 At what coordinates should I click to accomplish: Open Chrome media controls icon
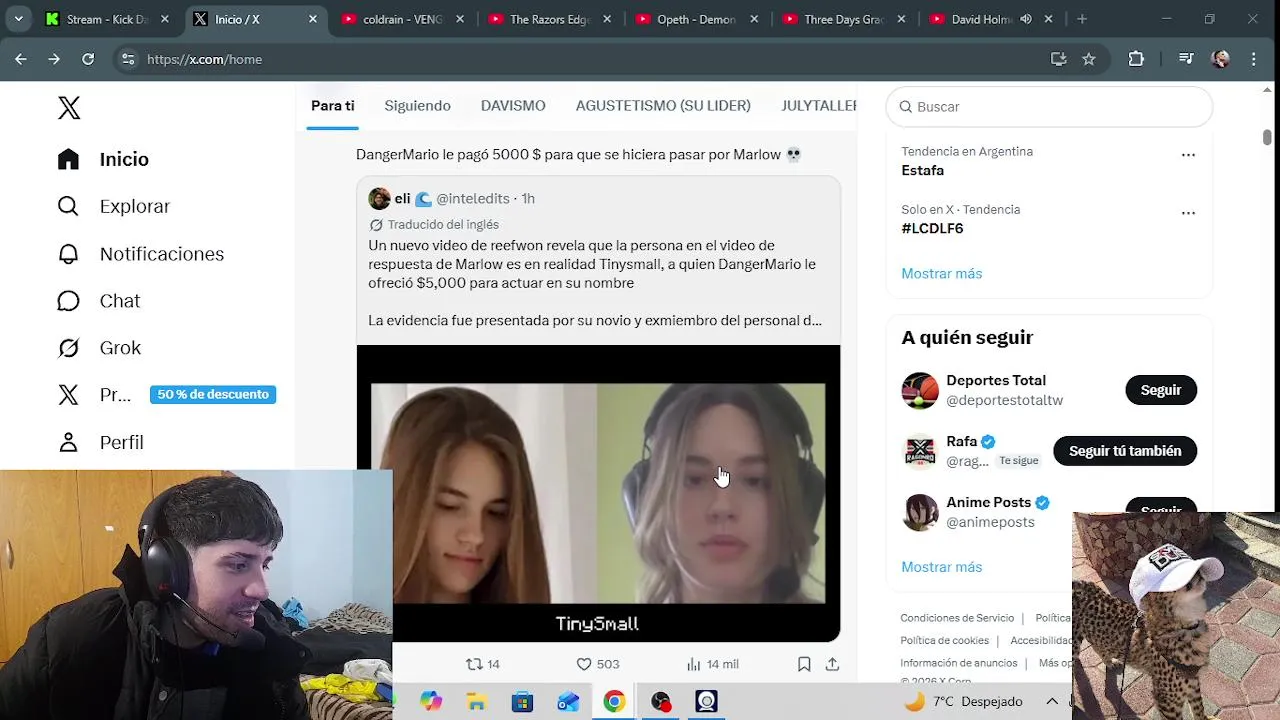pos(1186,59)
